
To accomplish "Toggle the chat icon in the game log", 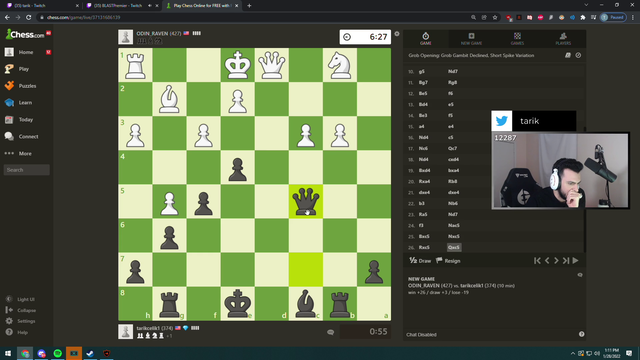I will click(580, 275).
